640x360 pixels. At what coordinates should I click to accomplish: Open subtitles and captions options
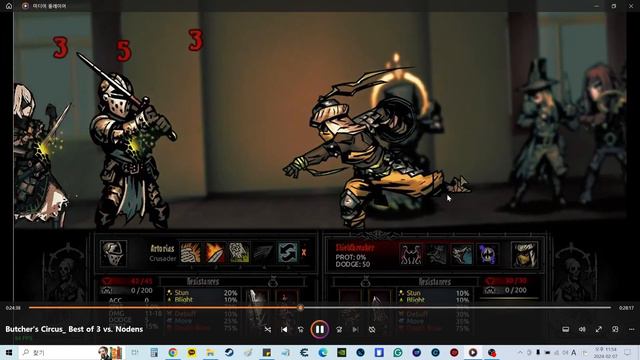pyautogui.click(x=566, y=329)
